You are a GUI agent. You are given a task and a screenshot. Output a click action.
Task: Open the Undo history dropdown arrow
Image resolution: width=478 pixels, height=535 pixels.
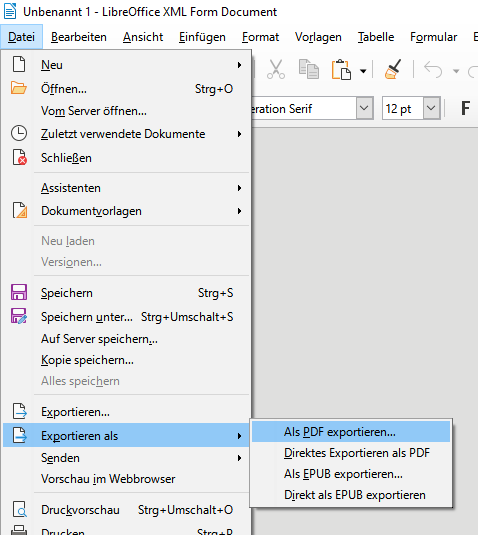tap(456, 71)
